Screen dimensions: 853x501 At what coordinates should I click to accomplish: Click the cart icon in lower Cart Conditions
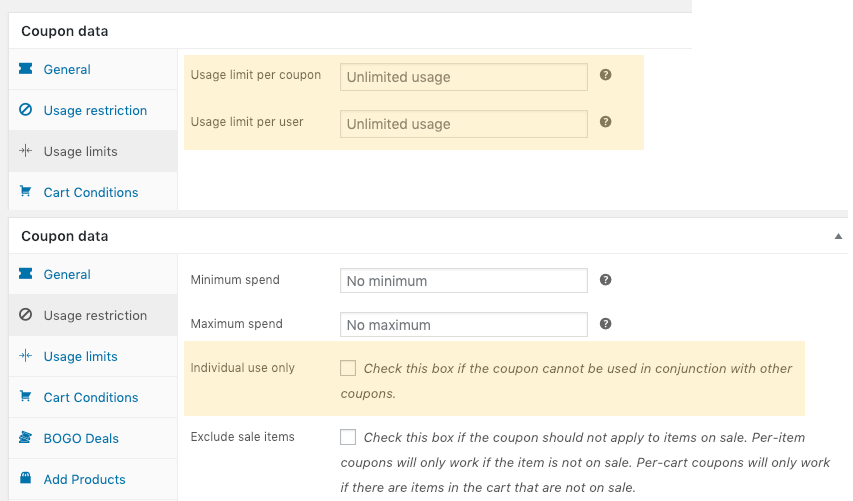pyautogui.click(x=26, y=397)
